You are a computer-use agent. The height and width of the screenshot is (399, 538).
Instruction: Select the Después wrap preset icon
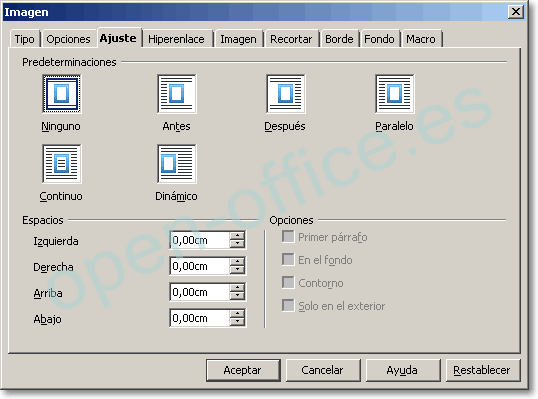(285, 94)
